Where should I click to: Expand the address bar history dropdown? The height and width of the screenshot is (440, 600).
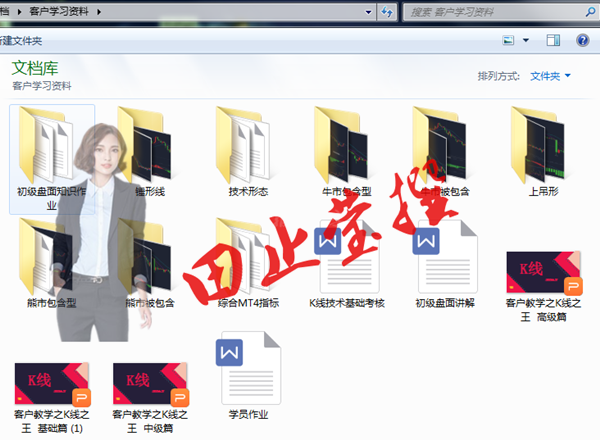(365, 12)
